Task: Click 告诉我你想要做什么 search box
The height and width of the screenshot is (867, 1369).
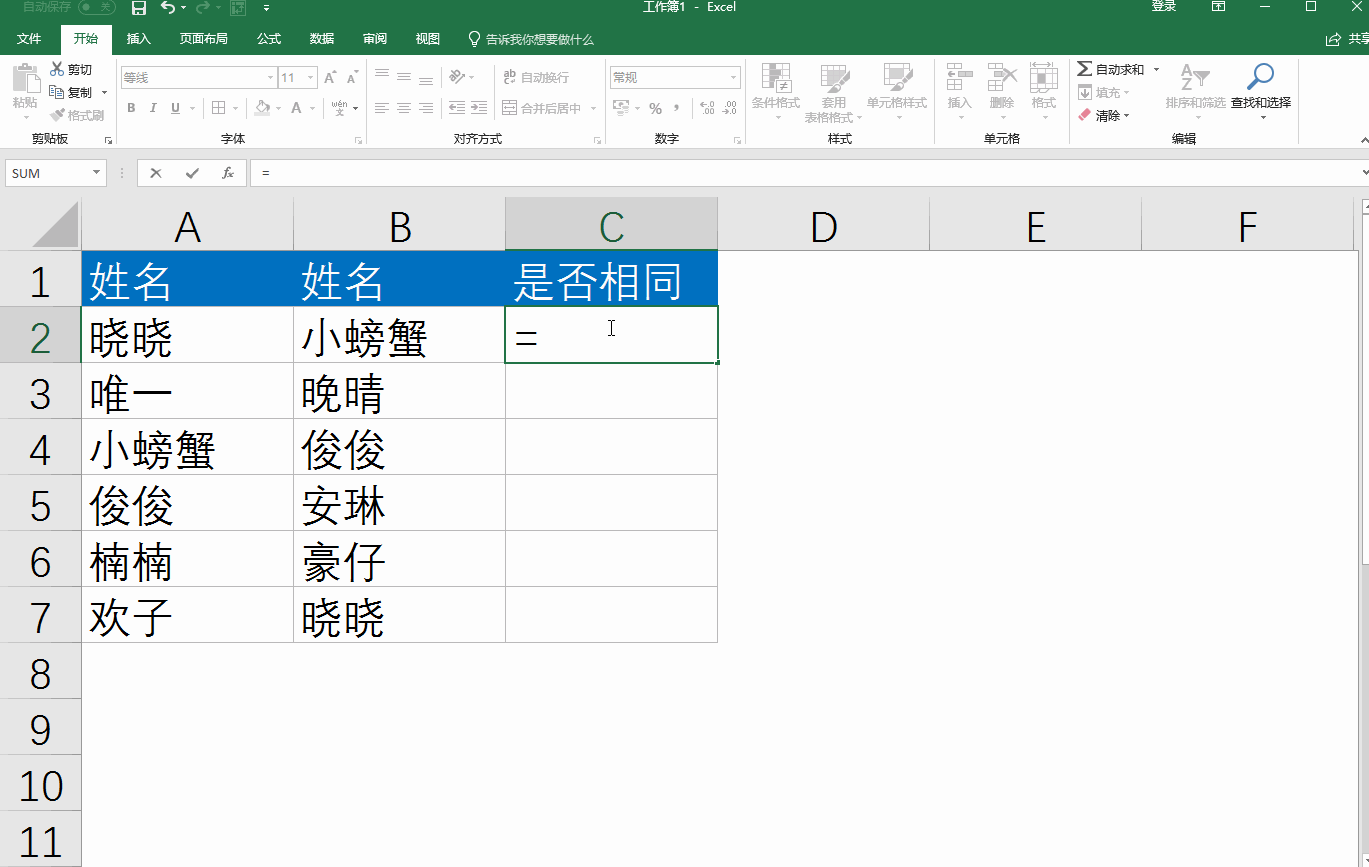Action: (x=531, y=39)
